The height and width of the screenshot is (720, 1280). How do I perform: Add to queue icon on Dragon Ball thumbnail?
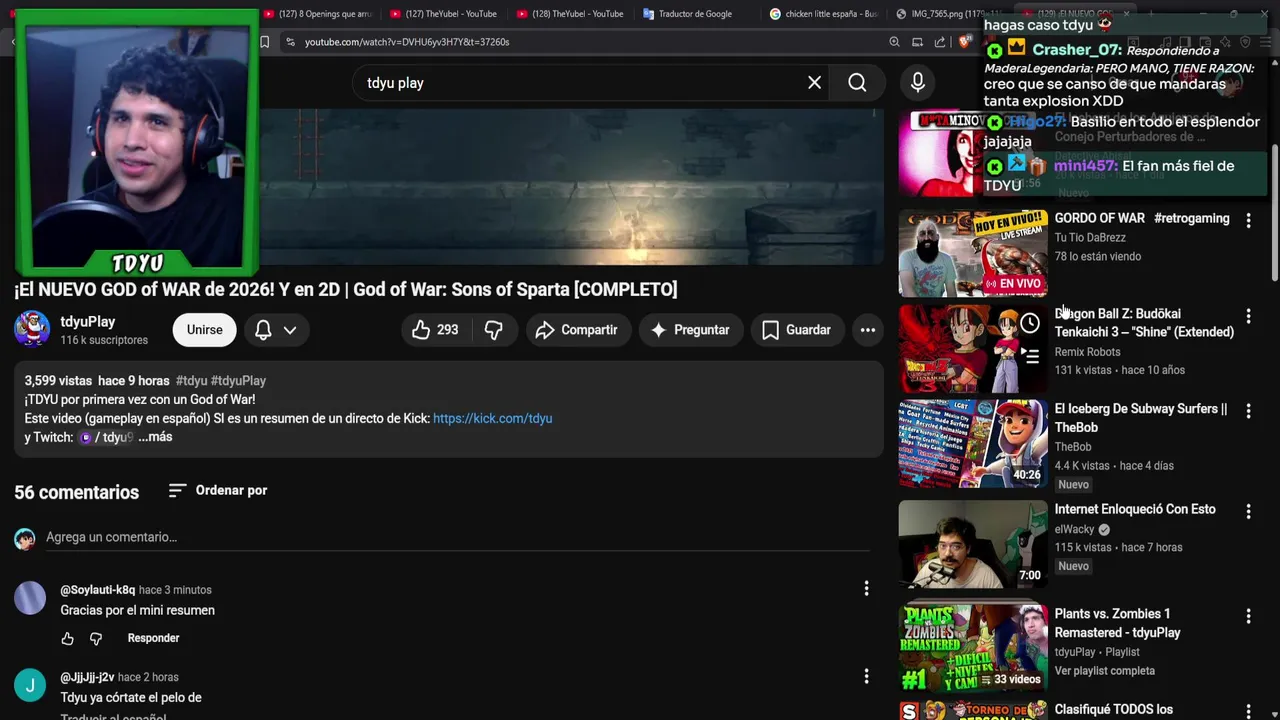tap(1030, 355)
